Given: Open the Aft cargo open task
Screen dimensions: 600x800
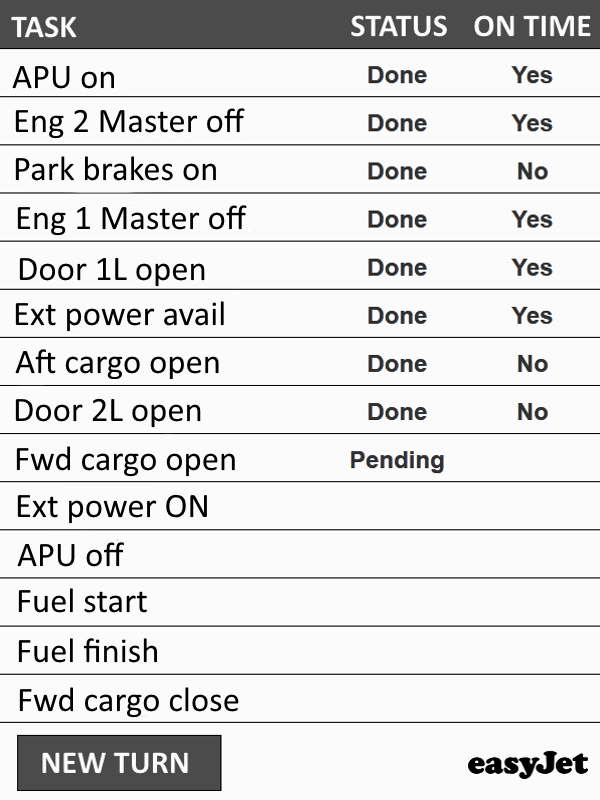Looking at the screenshot, I should coord(300,362).
